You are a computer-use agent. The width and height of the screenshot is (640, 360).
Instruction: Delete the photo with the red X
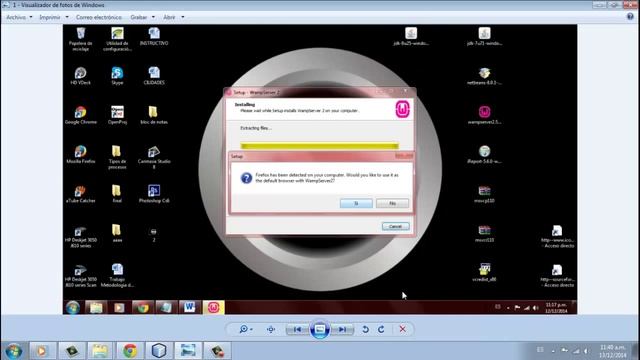(402, 329)
